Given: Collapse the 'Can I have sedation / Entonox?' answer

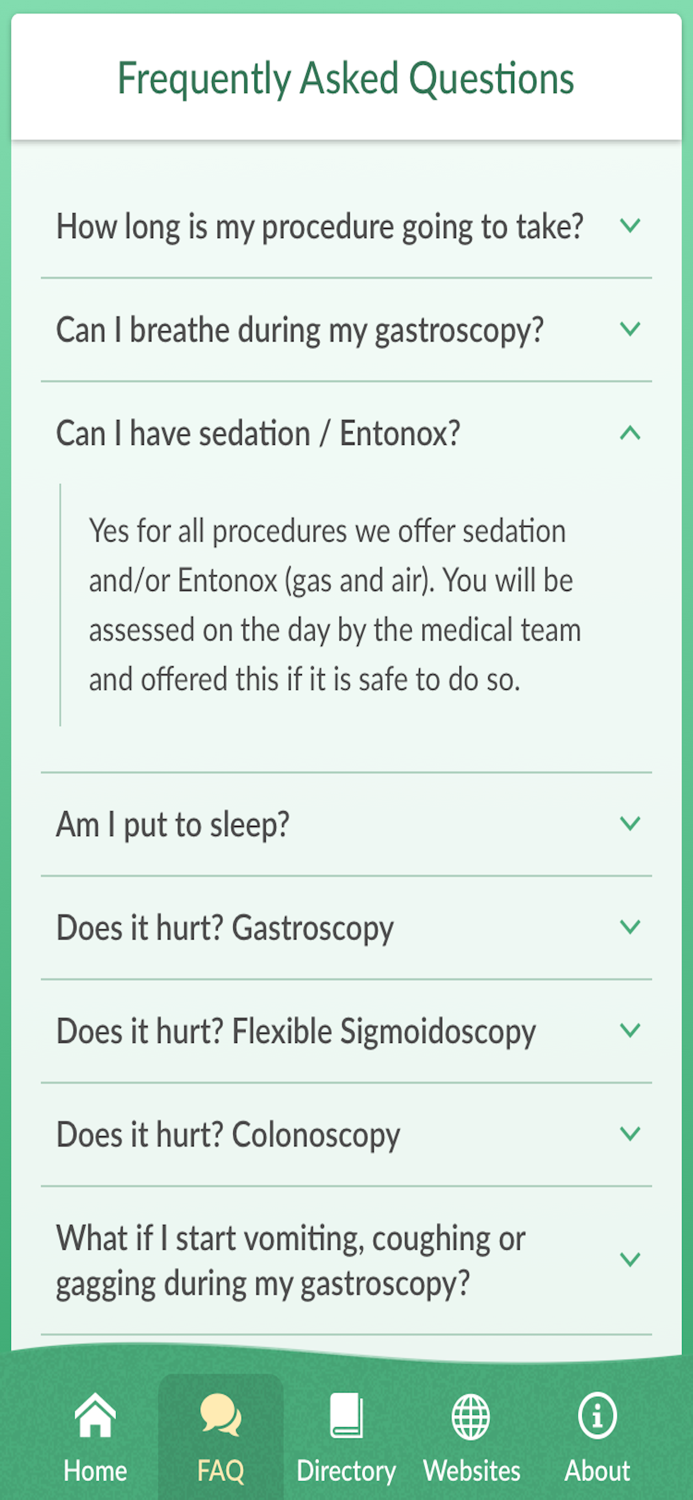Looking at the screenshot, I should point(630,433).
